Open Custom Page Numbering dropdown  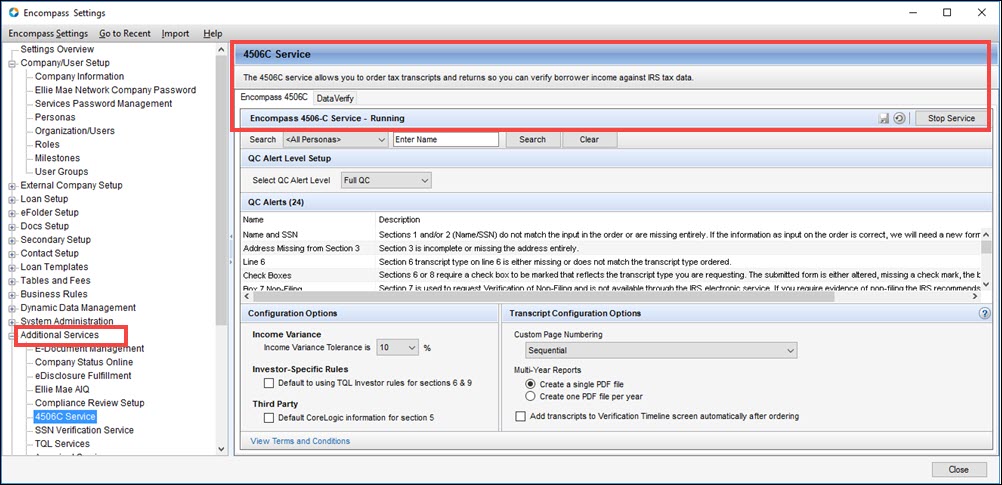660,350
